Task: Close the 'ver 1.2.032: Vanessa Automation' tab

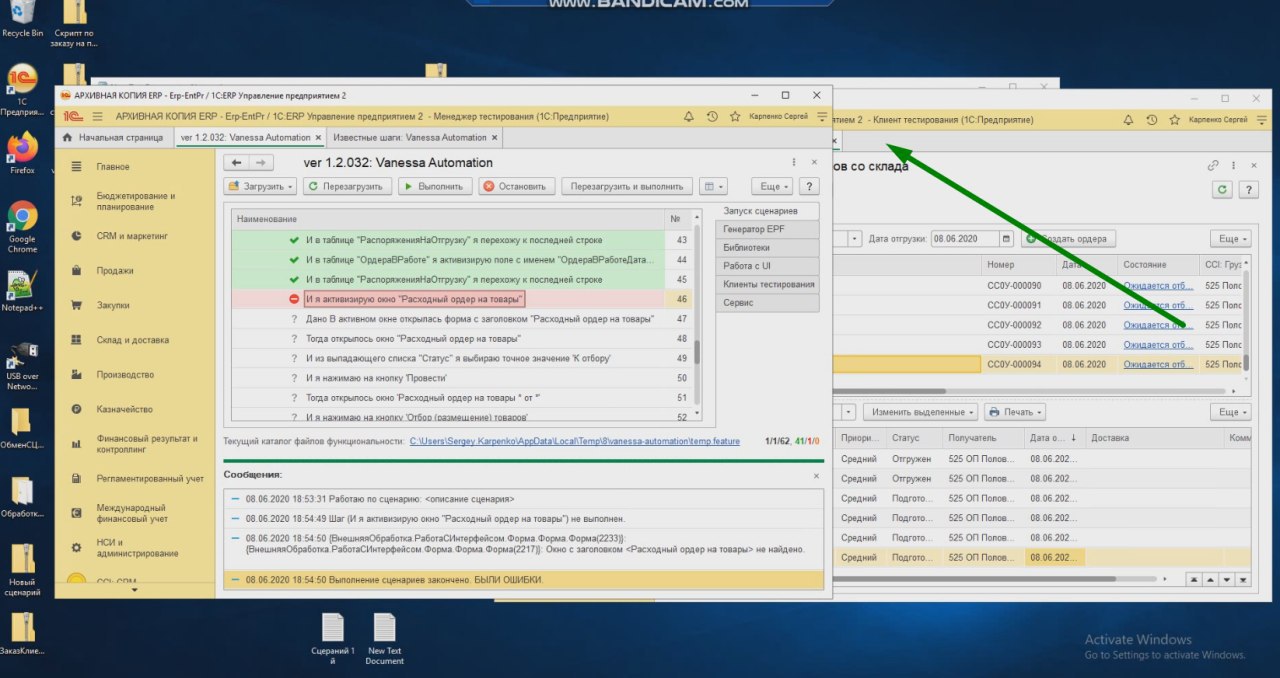Action: [x=318, y=138]
